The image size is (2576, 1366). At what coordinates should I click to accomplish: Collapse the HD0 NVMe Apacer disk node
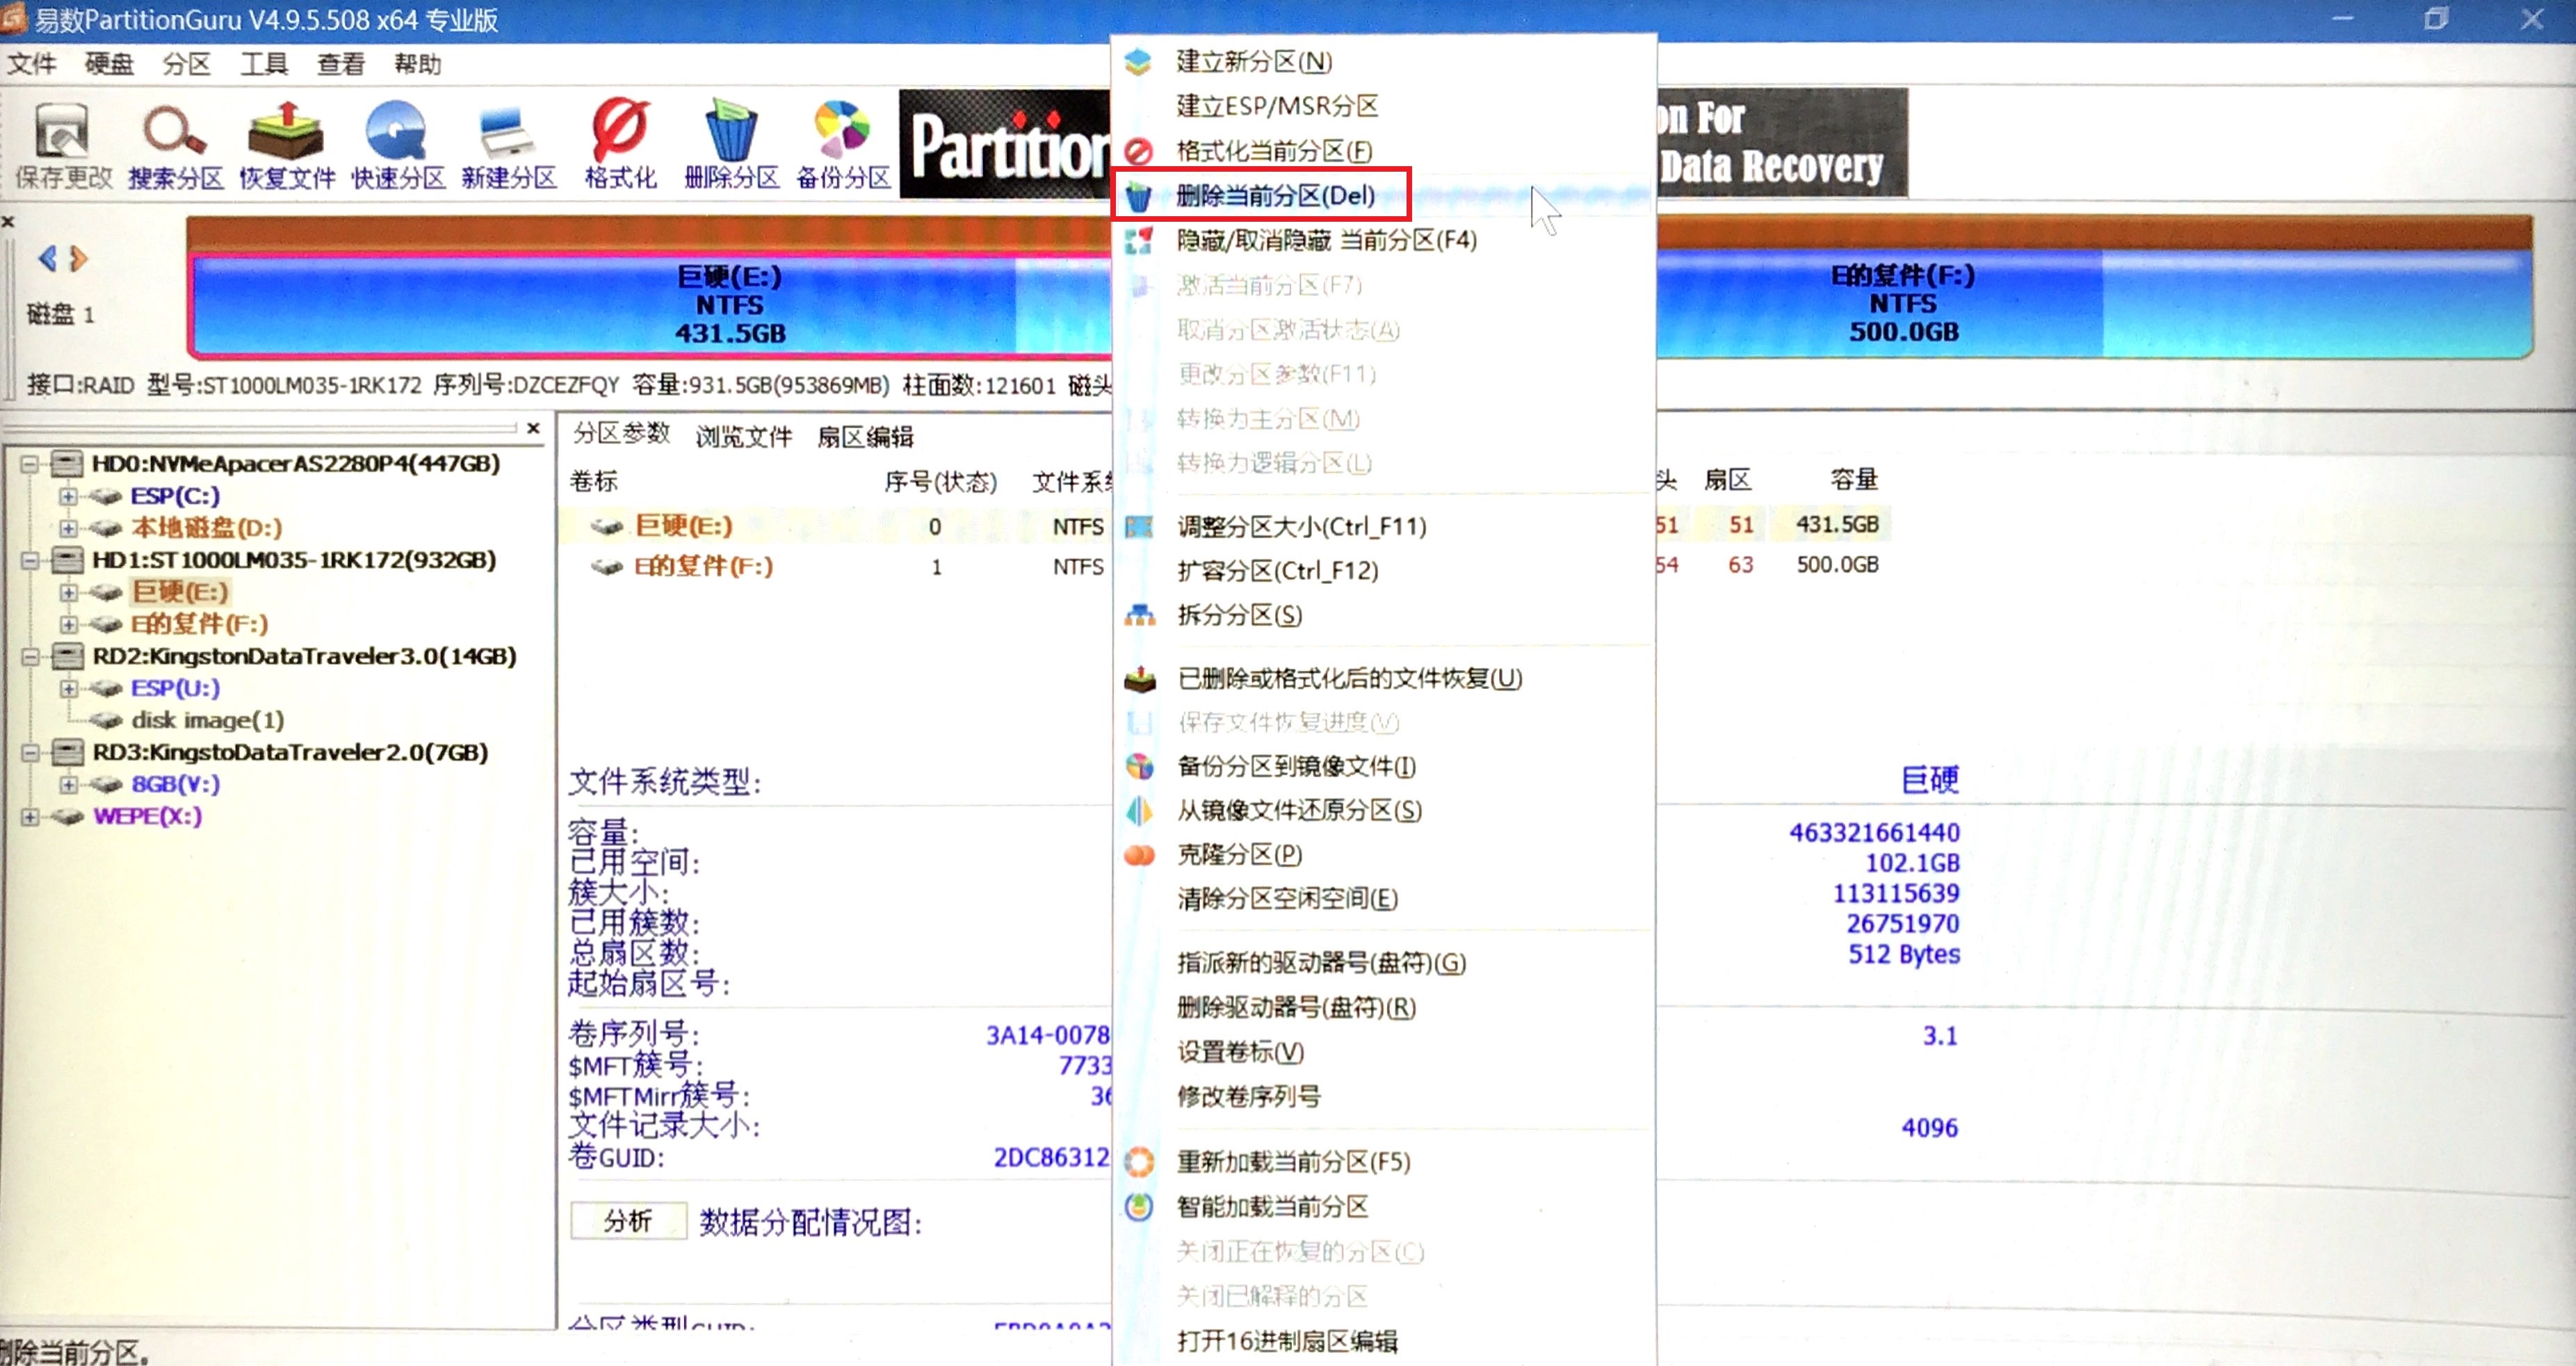pyautogui.click(x=30, y=464)
